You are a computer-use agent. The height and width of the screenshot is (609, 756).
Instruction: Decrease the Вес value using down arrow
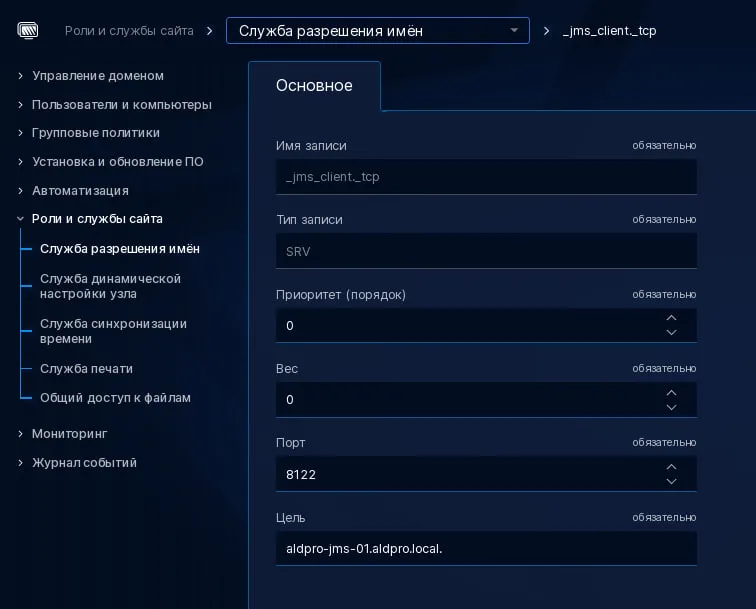(x=671, y=407)
